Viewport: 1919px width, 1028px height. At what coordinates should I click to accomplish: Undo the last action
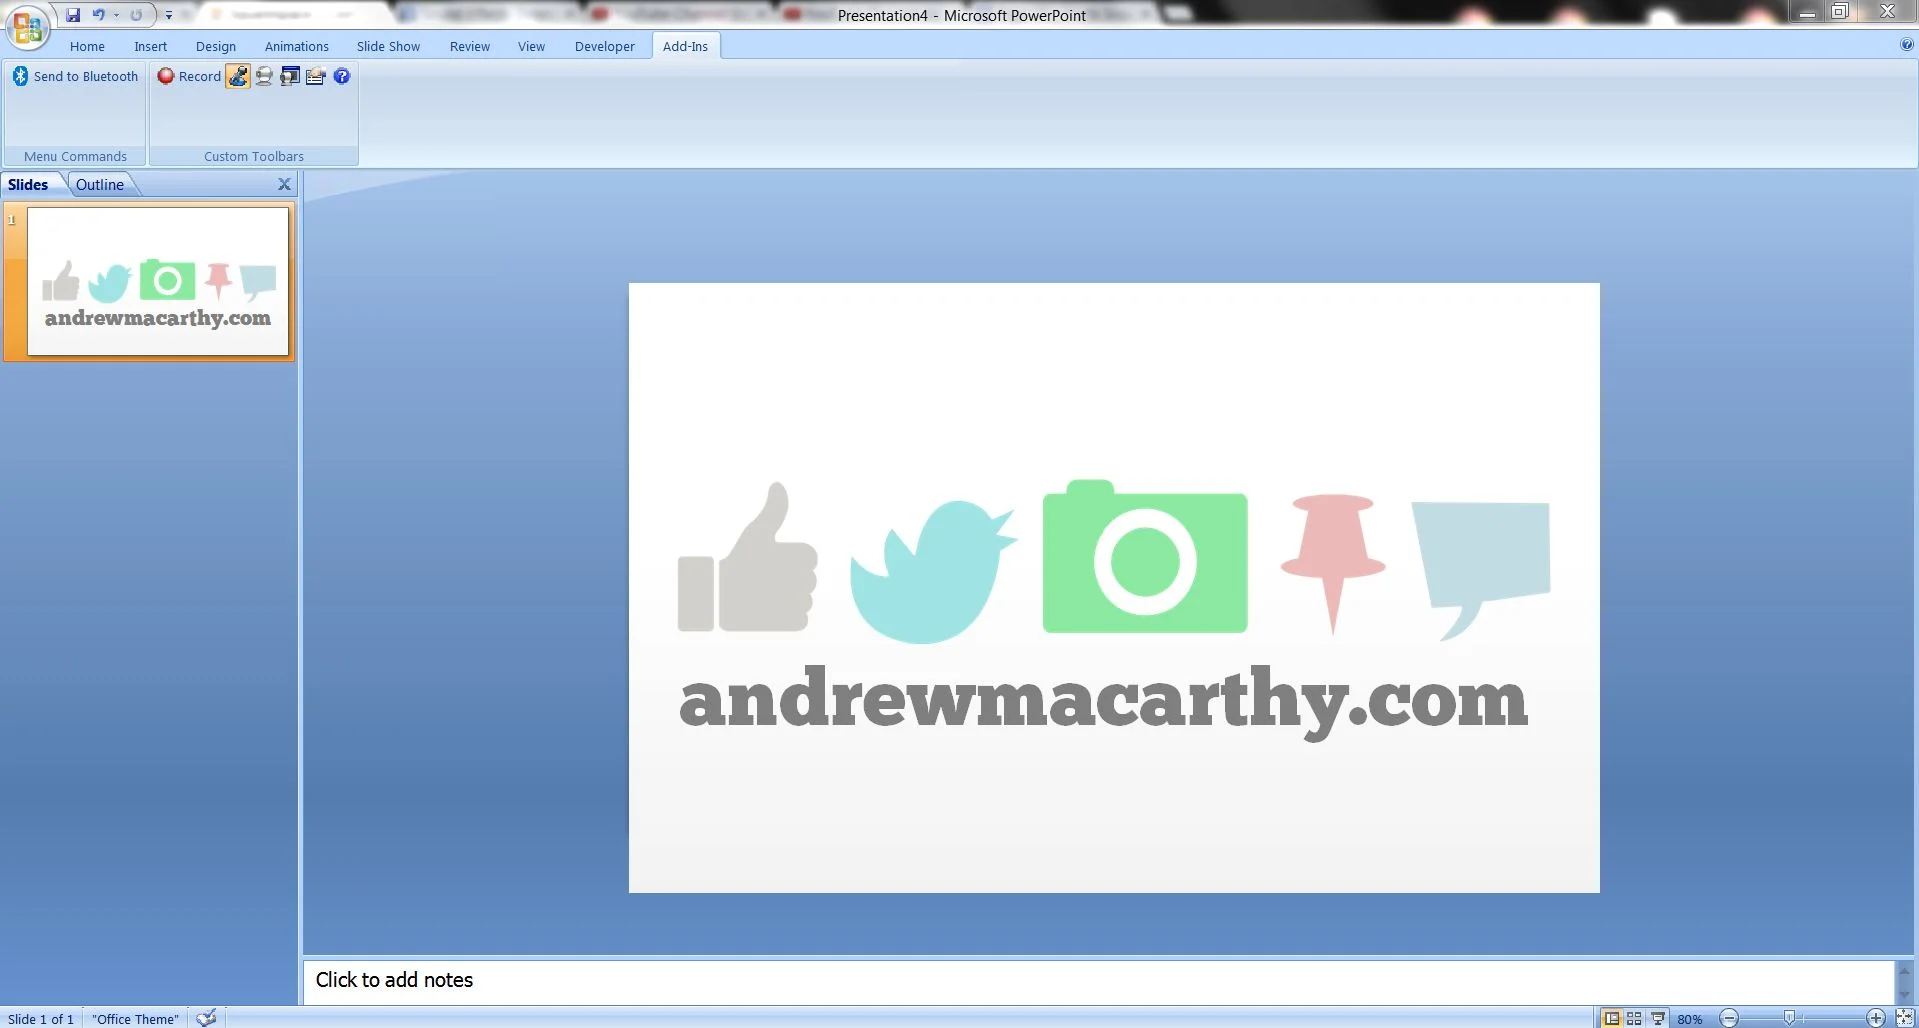click(x=98, y=15)
